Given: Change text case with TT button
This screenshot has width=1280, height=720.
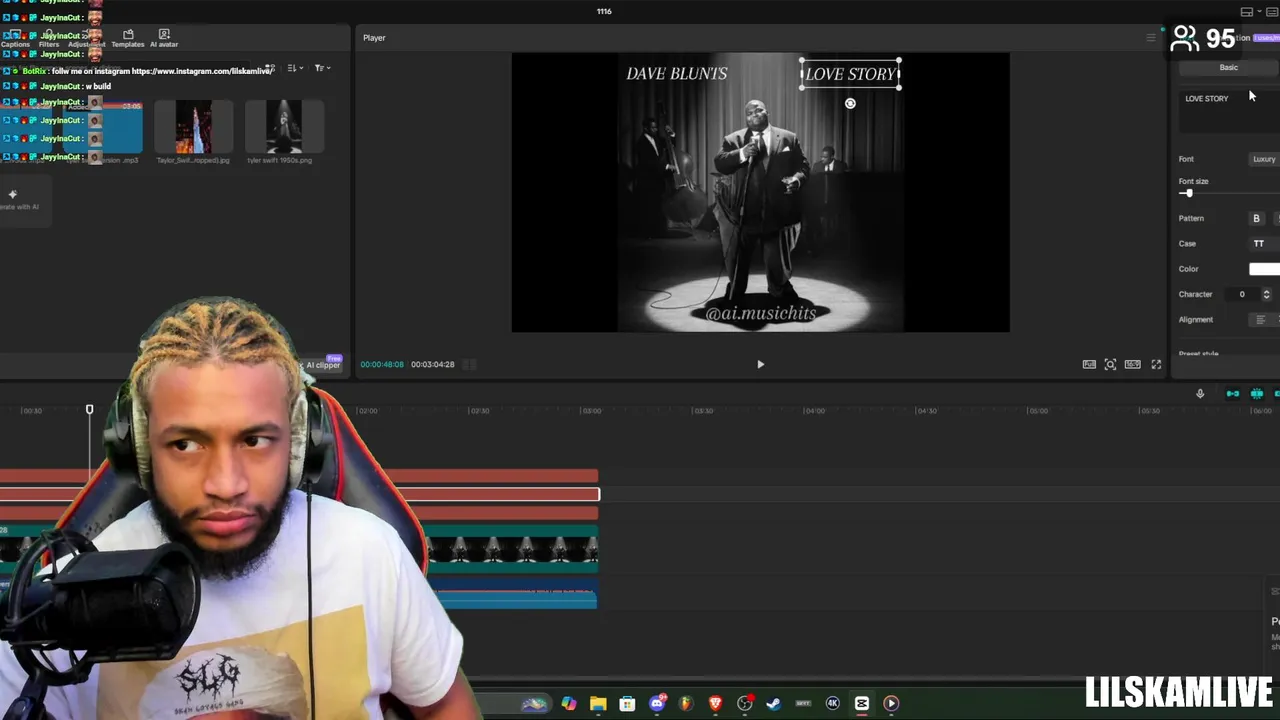Looking at the screenshot, I should click(1258, 243).
